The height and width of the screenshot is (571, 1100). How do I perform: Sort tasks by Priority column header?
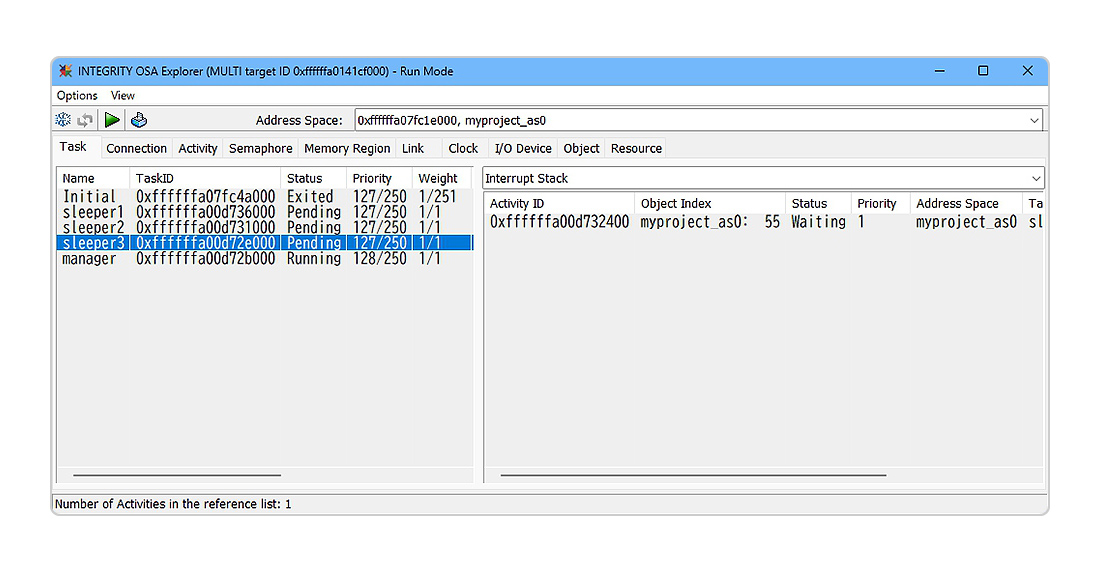pyautogui.click(x=379, y=179)
